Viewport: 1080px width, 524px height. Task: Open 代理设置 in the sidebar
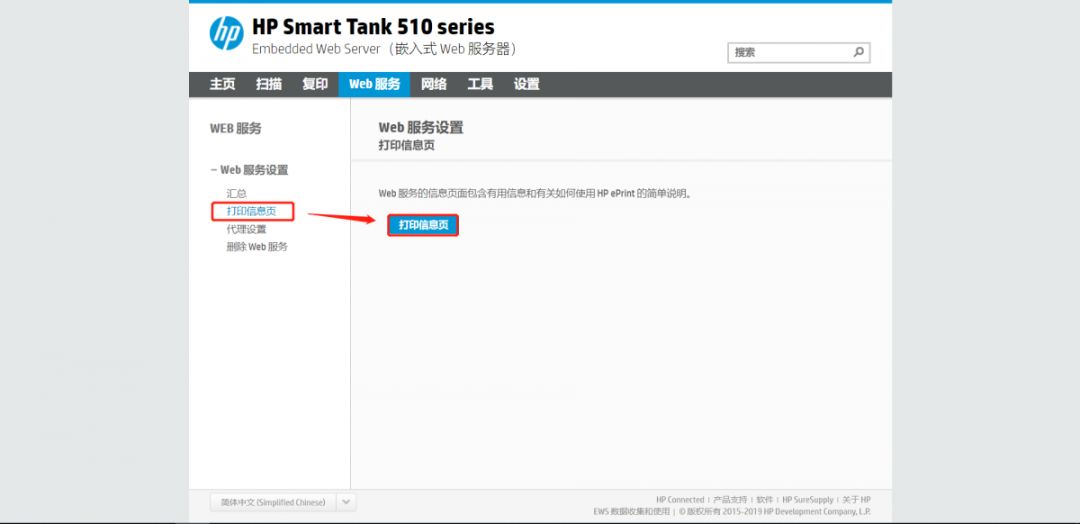[x=246, y=229]
